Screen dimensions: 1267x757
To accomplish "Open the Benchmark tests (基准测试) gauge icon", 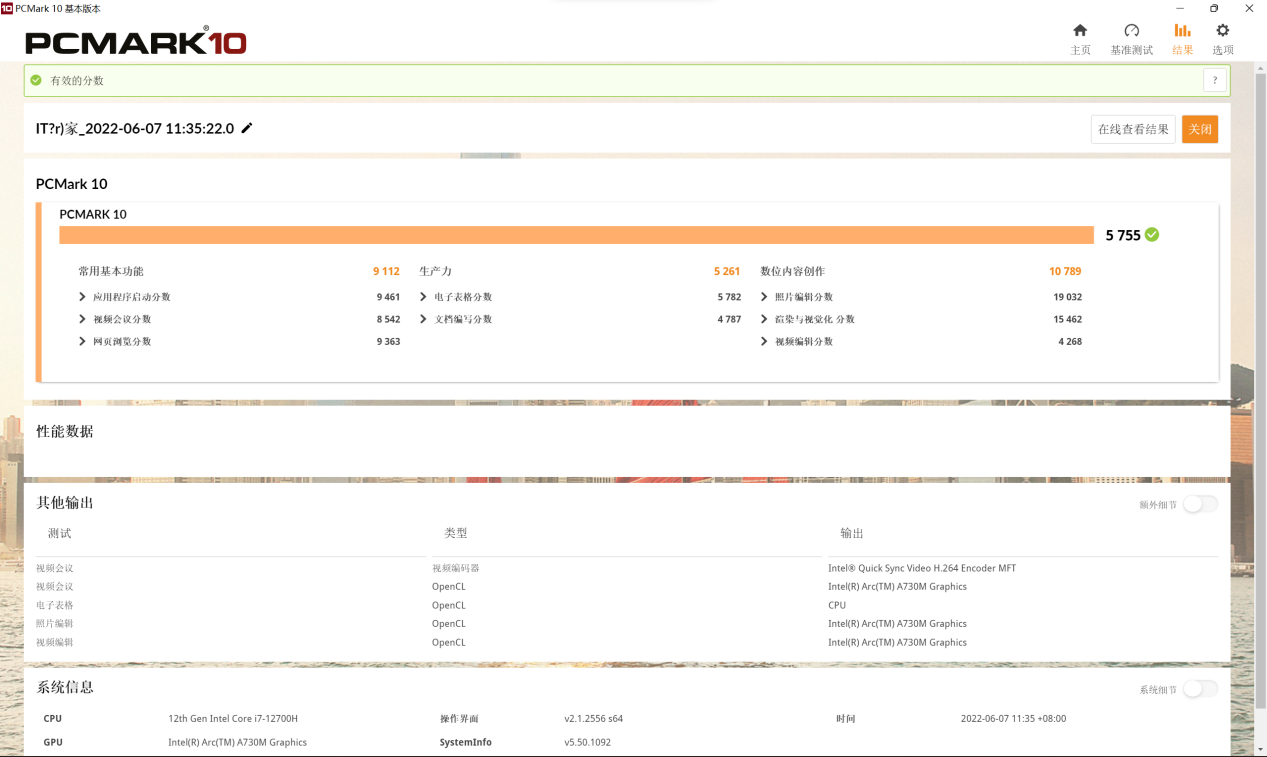I will pyautogui.click(x=1131, y=31).
